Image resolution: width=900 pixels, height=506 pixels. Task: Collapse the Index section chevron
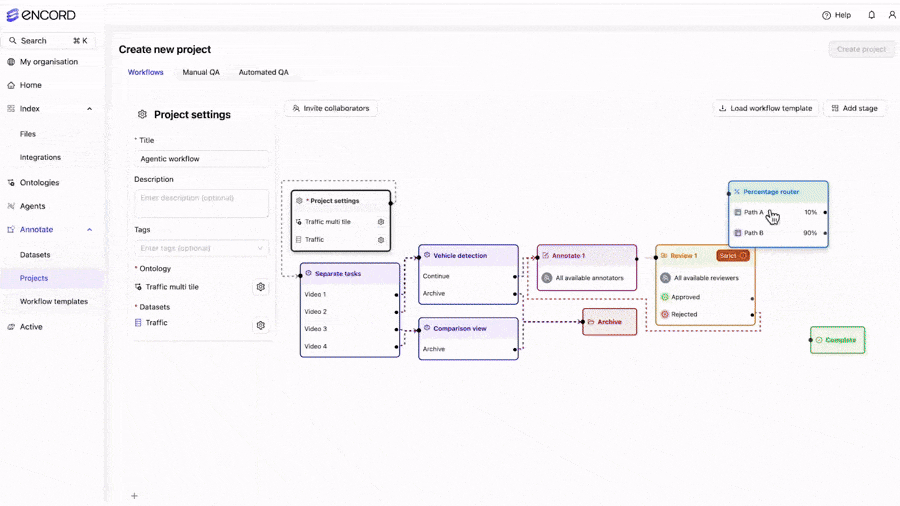coord(90,108)
